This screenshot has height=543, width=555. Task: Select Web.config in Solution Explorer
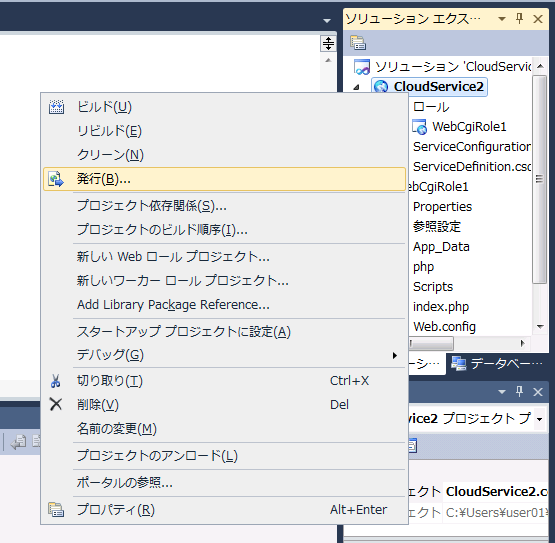click(x=445, y=327)
